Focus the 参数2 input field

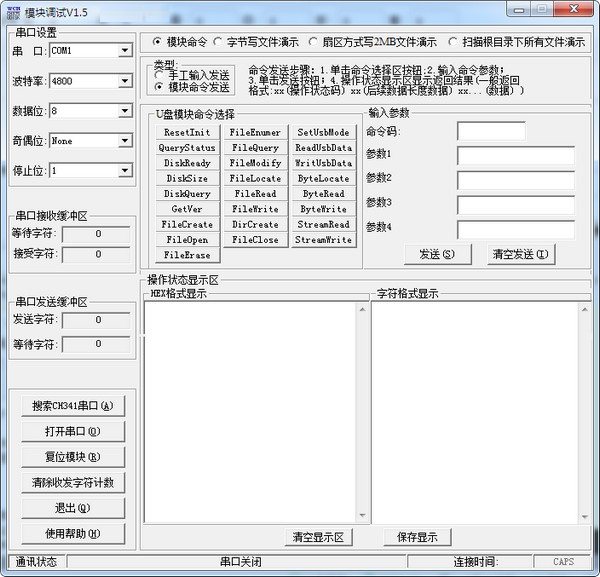pos(516,180)
